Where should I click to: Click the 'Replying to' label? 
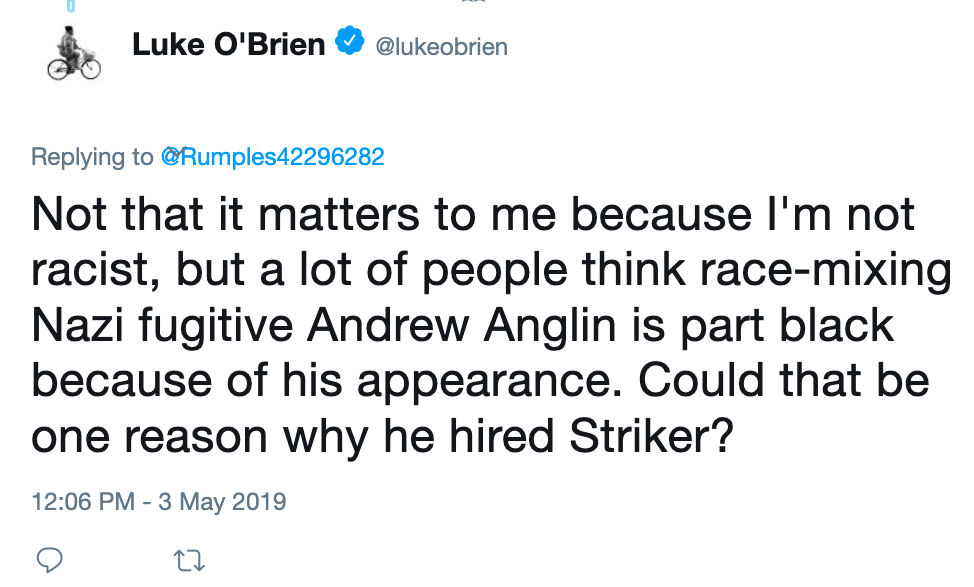click(92, 157)
